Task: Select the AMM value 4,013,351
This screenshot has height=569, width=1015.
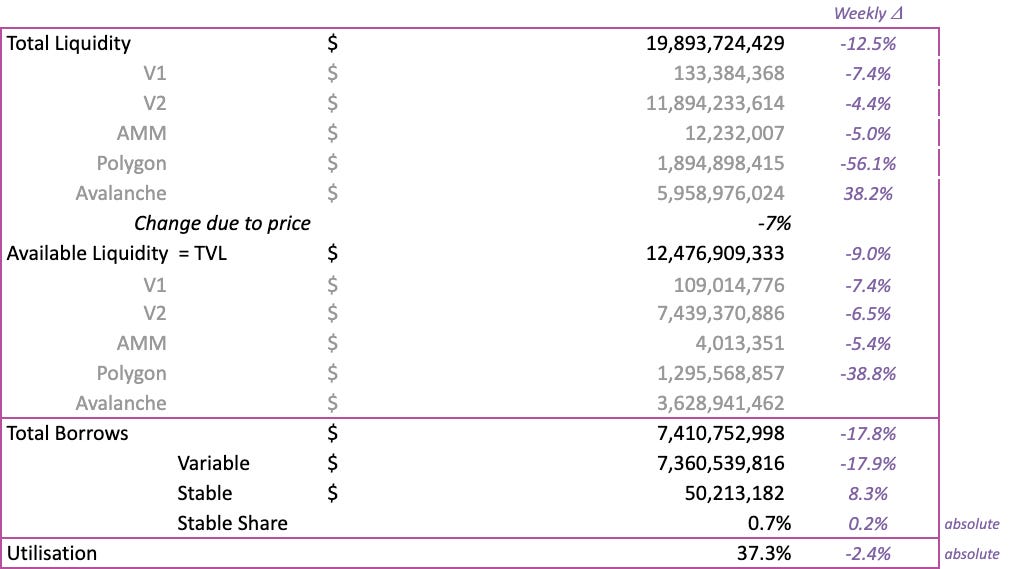Action: tap(740, 343)
